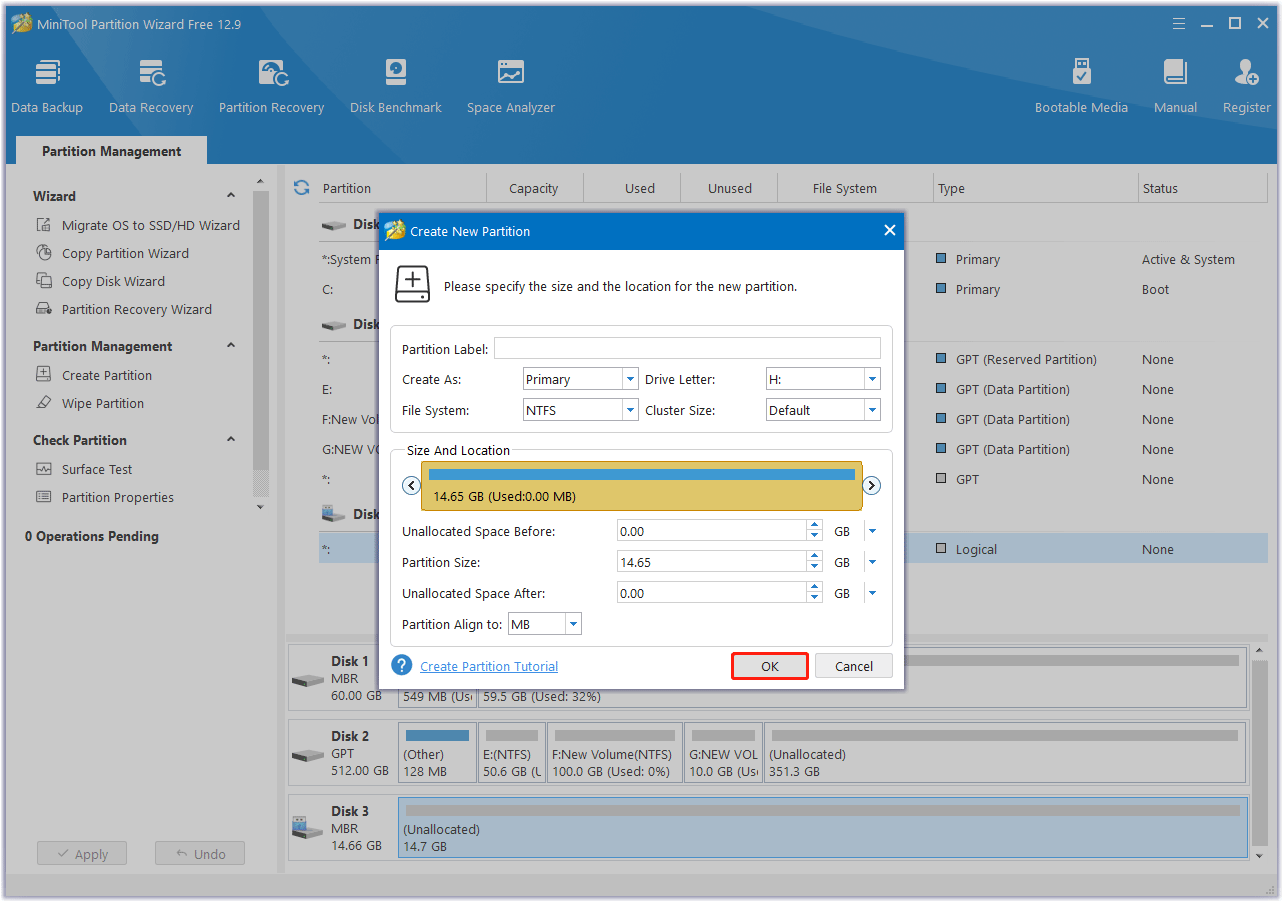Open the Manual
The width and height of the screenshot is (1283, 903).
tap(1175, 87)
